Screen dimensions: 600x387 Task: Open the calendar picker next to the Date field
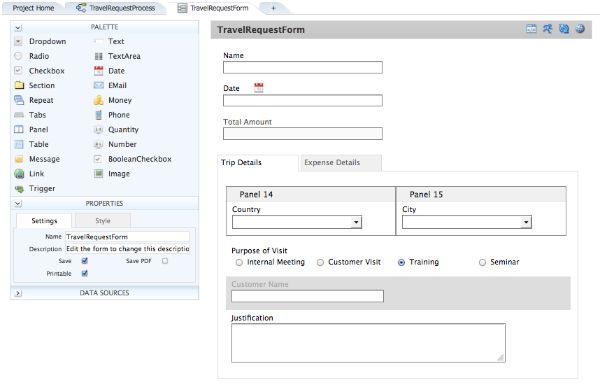(259, 88)
